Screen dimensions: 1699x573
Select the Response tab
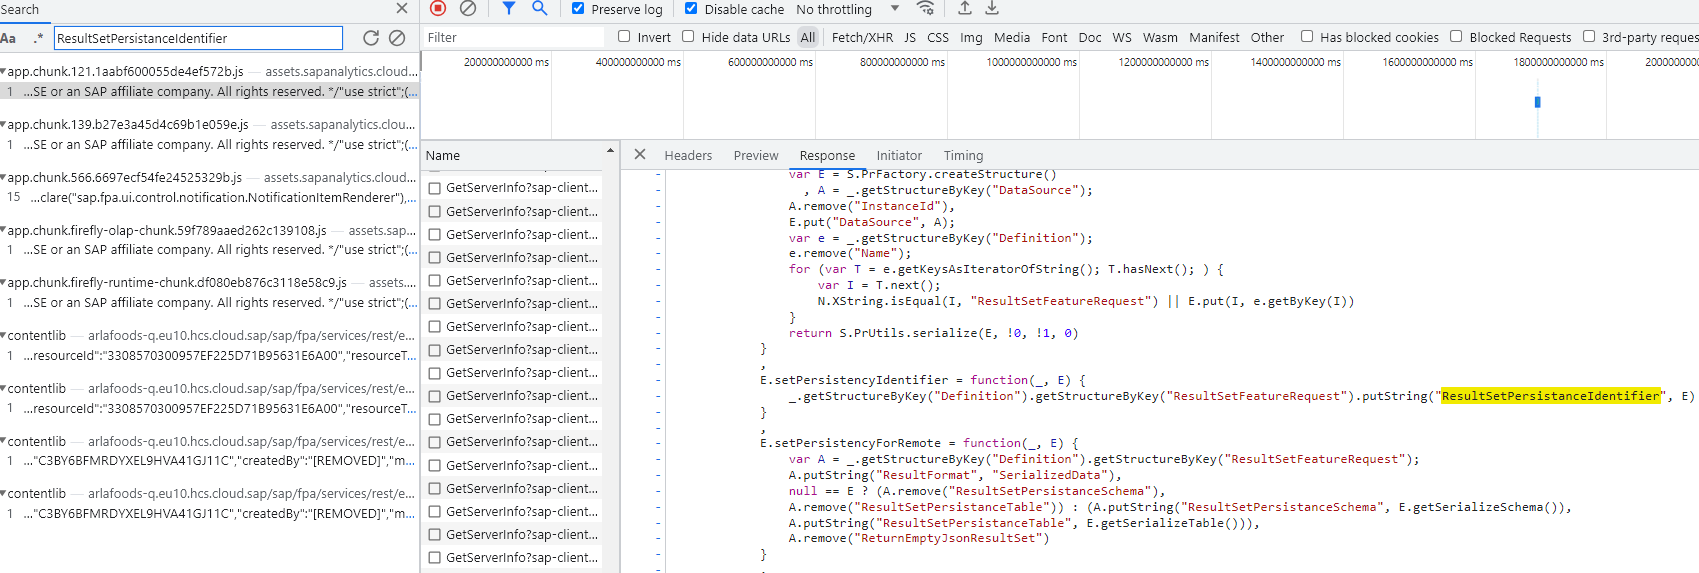pos(827,155)
